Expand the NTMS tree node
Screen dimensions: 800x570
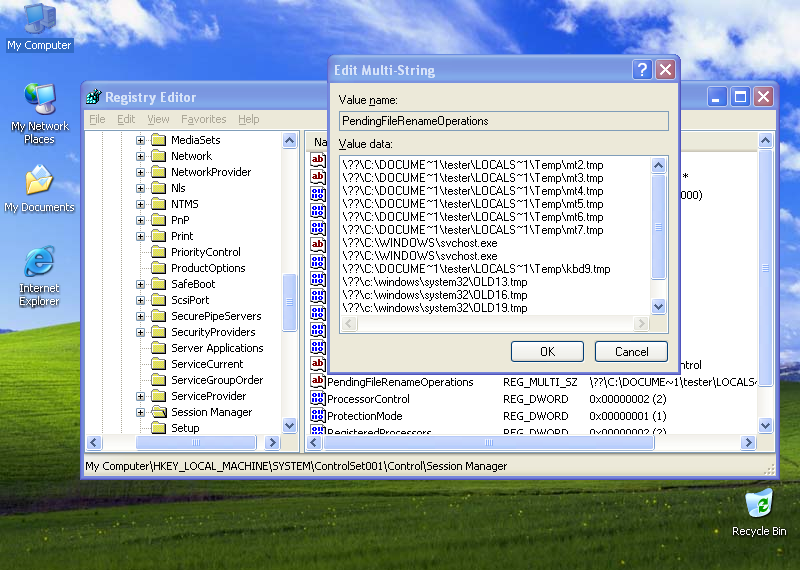pyautogui.click(x=140, y=204)
